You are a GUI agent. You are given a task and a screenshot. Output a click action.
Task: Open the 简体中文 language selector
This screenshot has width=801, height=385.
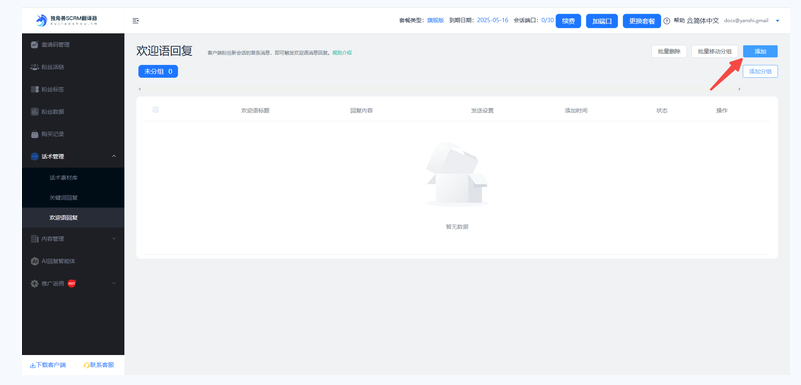point(703,21)
